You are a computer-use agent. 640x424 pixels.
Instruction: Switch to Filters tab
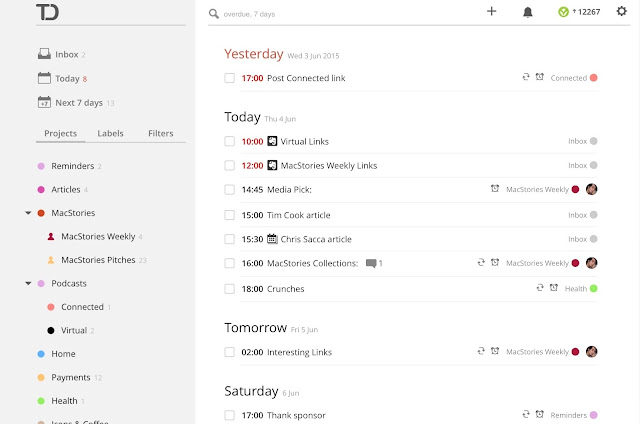pos(160,133)
